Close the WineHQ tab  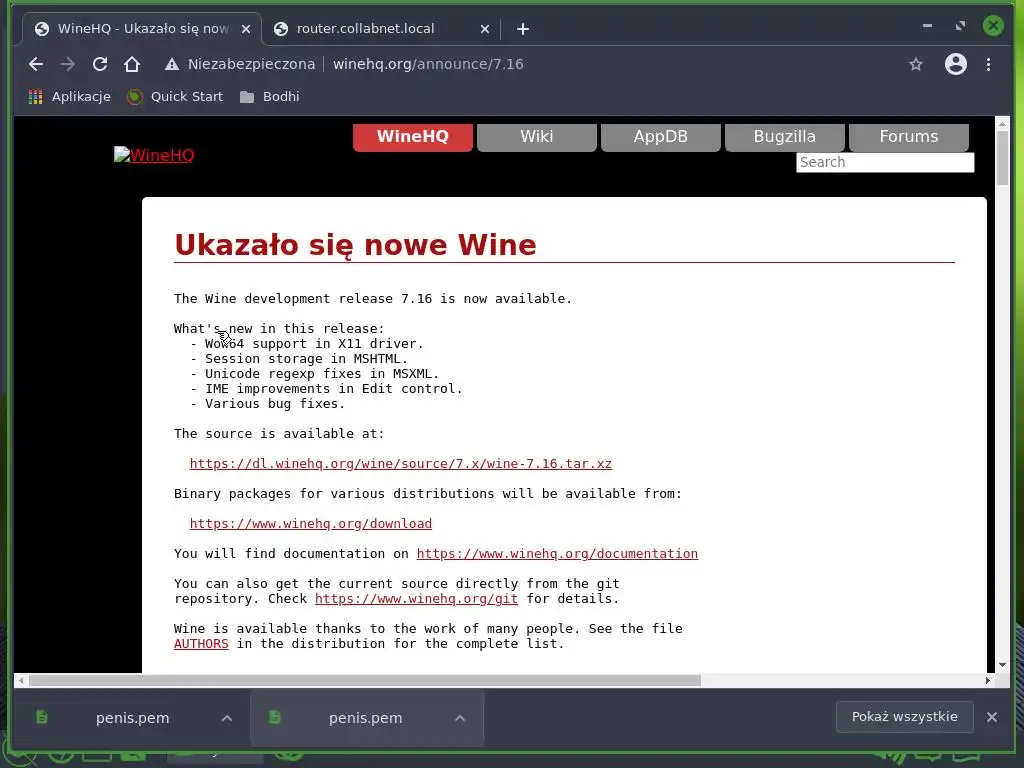click(246, 29)
